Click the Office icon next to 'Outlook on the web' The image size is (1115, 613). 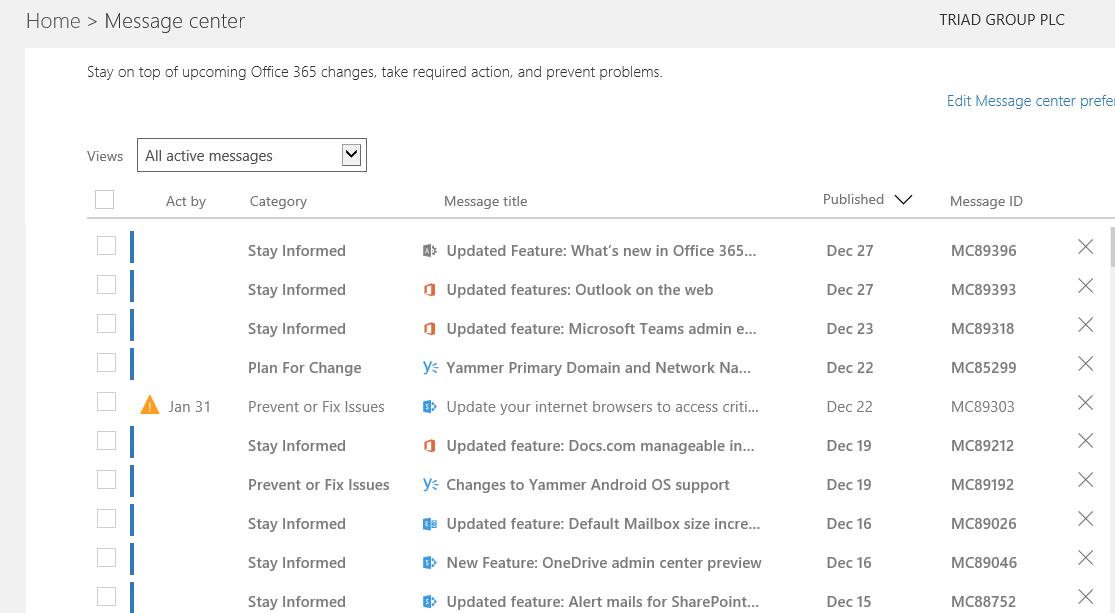430,289
